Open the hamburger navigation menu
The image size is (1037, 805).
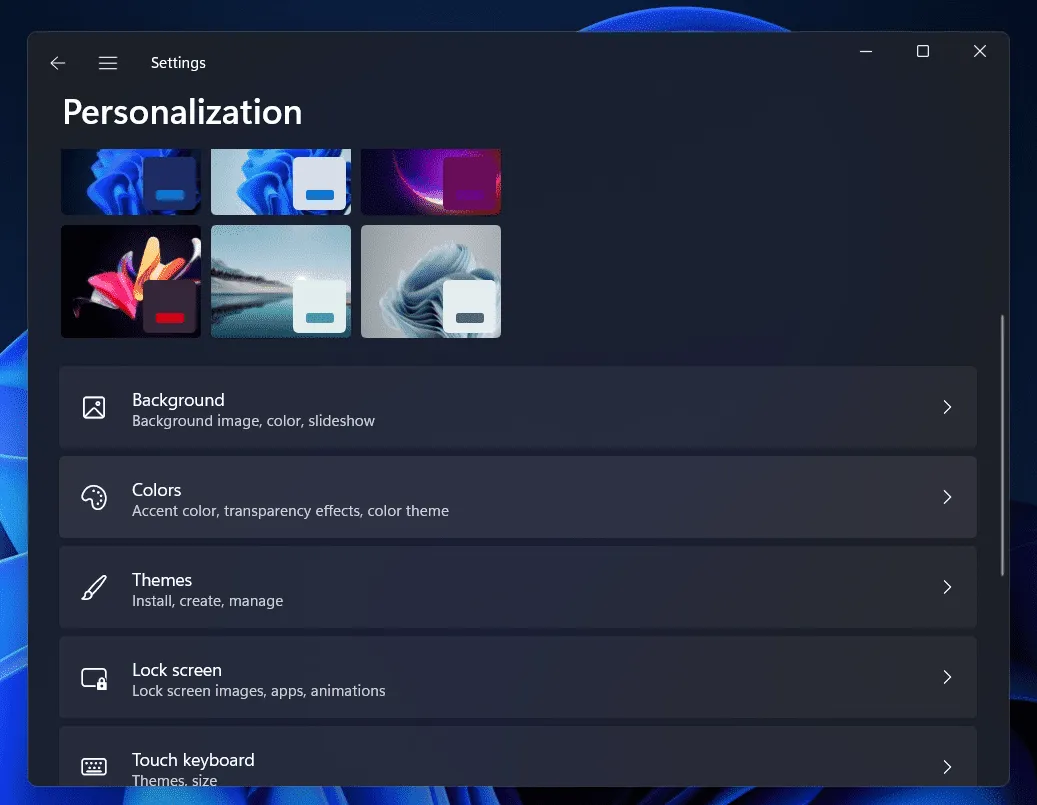pyautogui.click(x=108, y=63)
